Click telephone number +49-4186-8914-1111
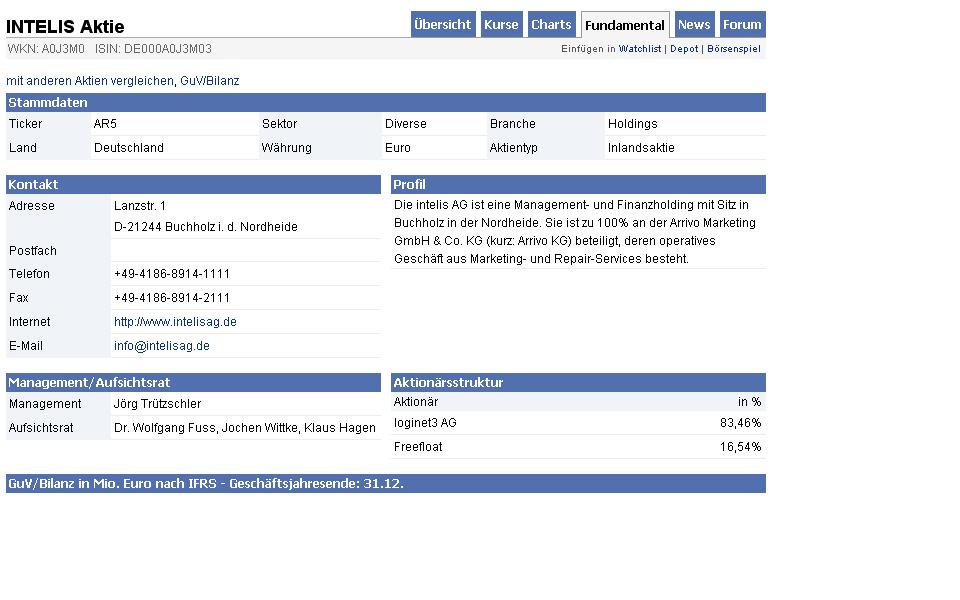The height and width of the screenshot is (600, 960). (x=172, y=274)
